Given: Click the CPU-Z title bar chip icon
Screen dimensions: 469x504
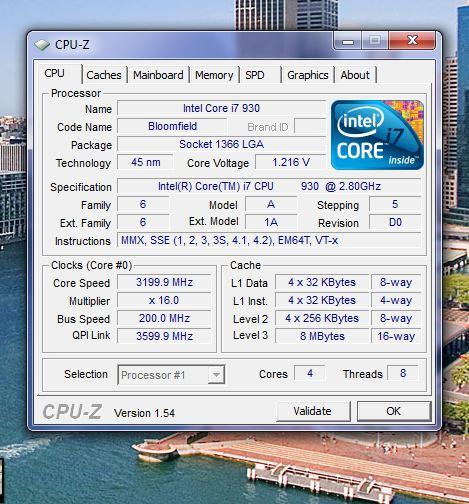Looking at the screenshot, I should 42,45.
